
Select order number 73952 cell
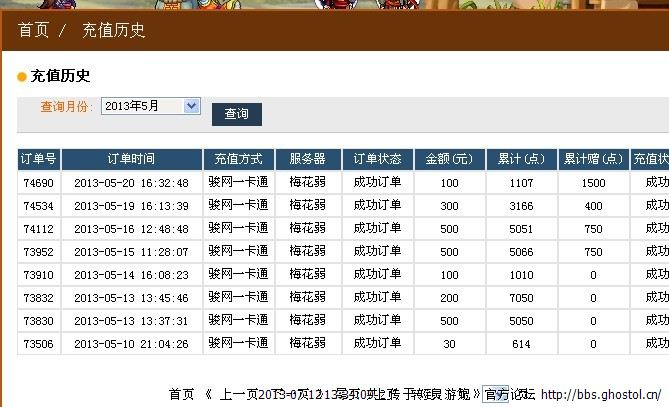(39, 251)
